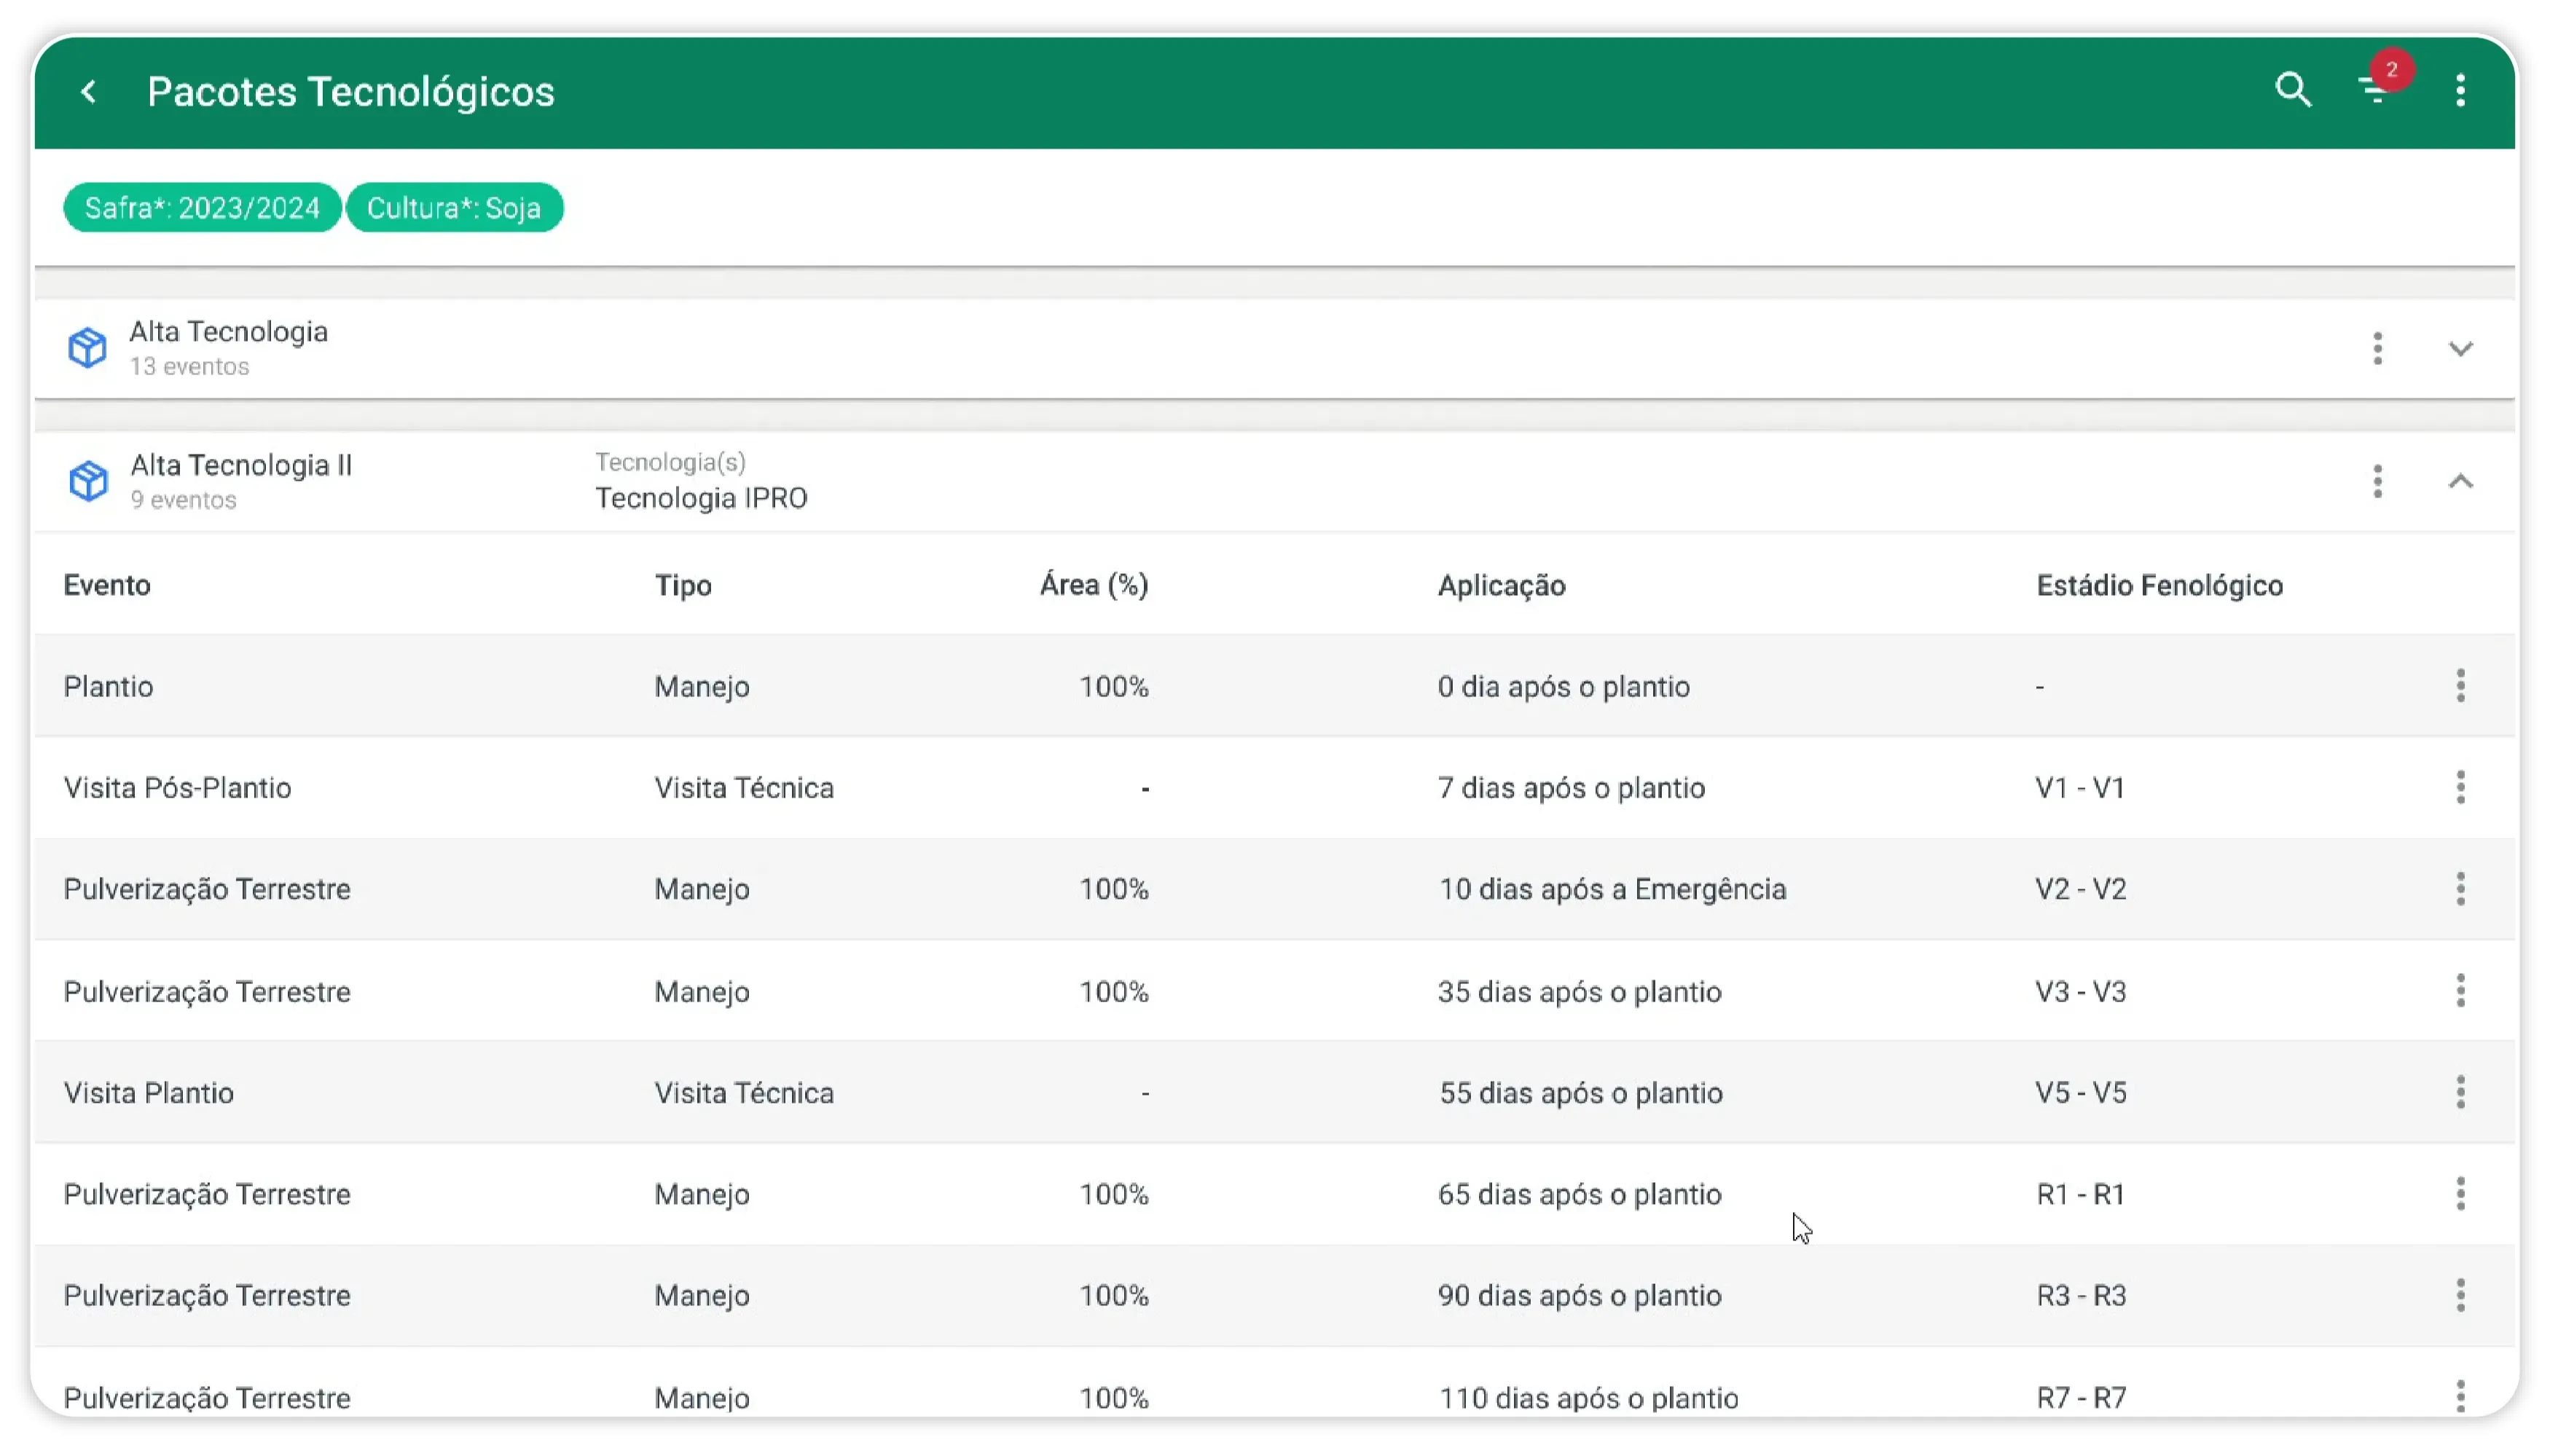Select the Visita Plantio event name
2550x1456 pixels.
click(148, 1093)
